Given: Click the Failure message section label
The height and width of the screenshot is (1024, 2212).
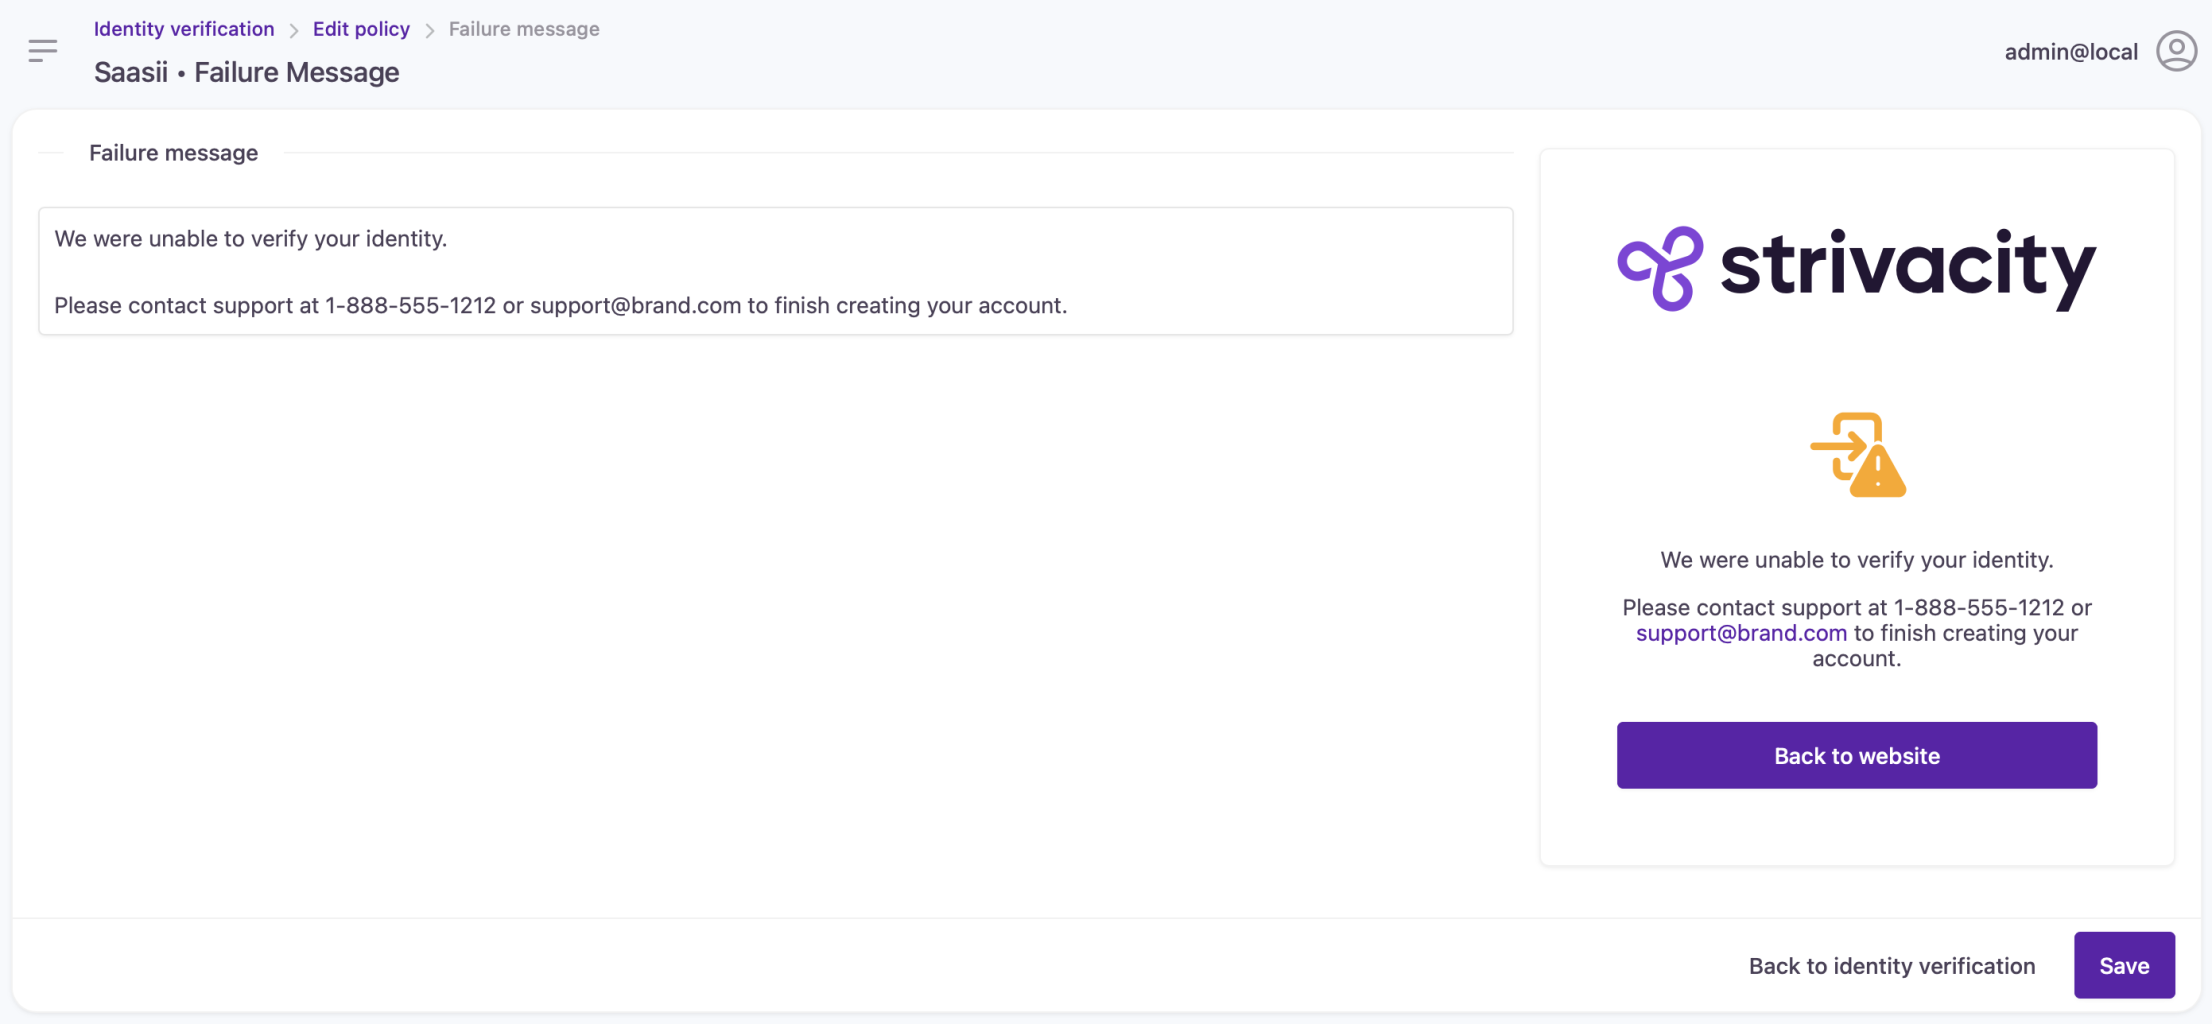Looking at the screenshot, I should (173, 153).
